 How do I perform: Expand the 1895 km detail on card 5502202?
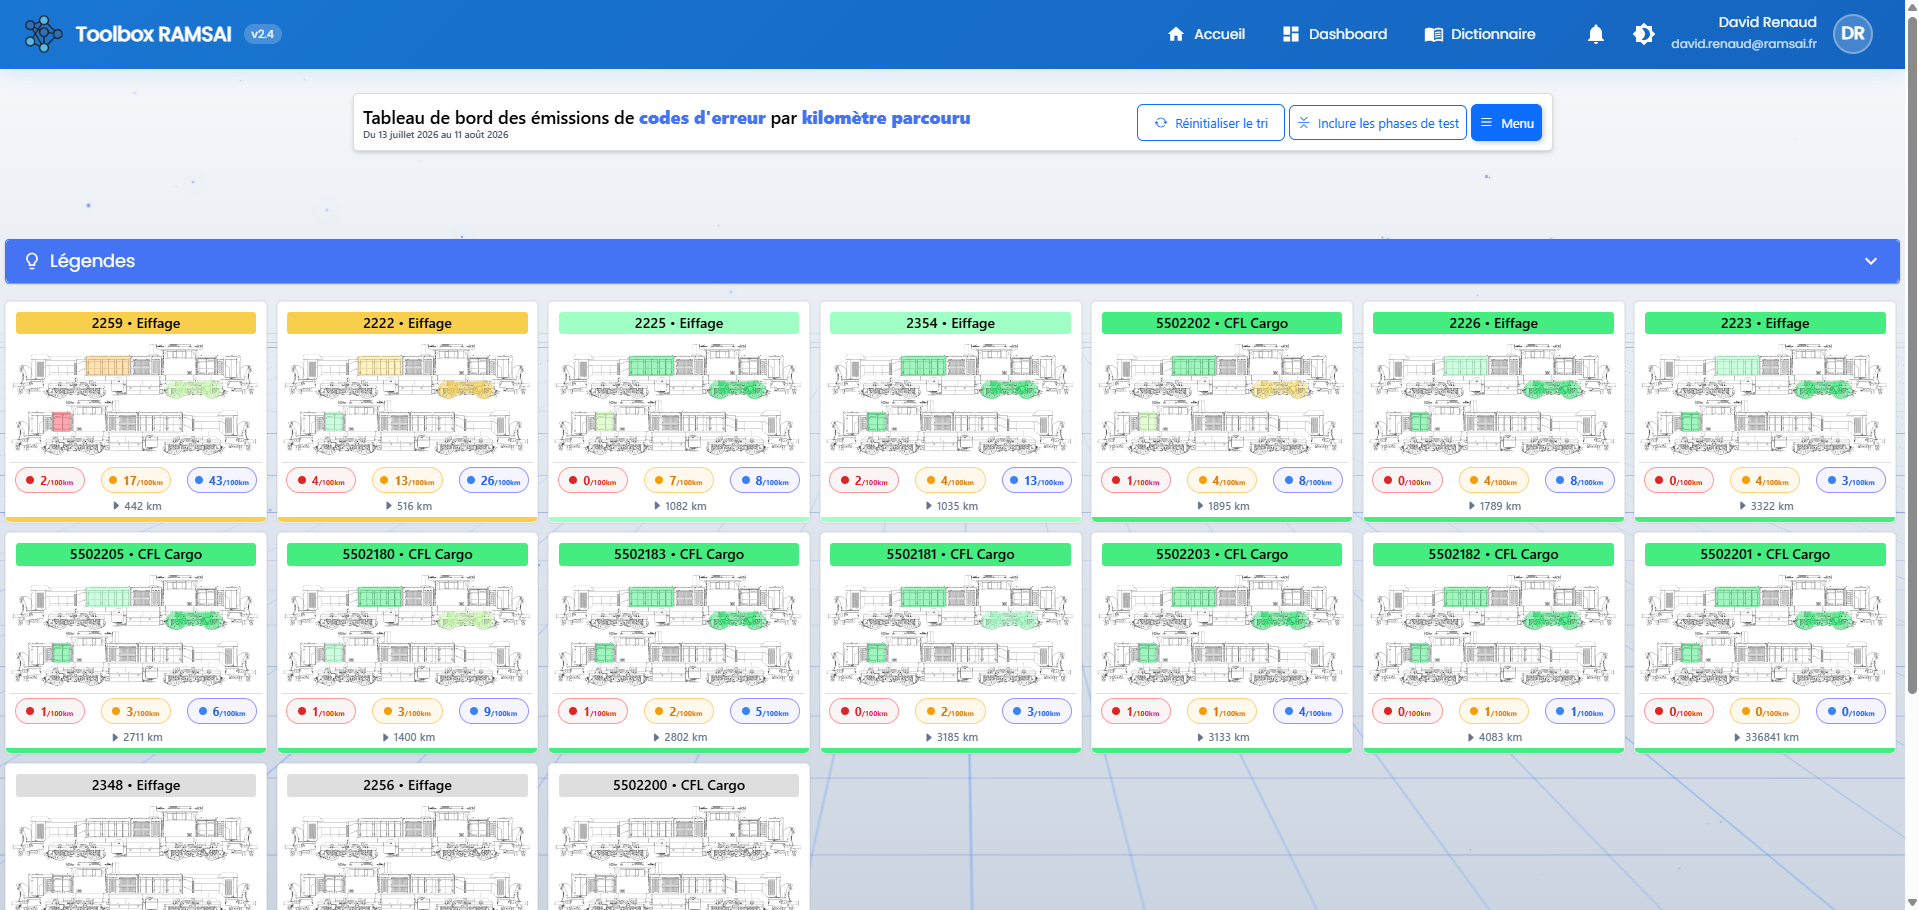(1222, 506)
